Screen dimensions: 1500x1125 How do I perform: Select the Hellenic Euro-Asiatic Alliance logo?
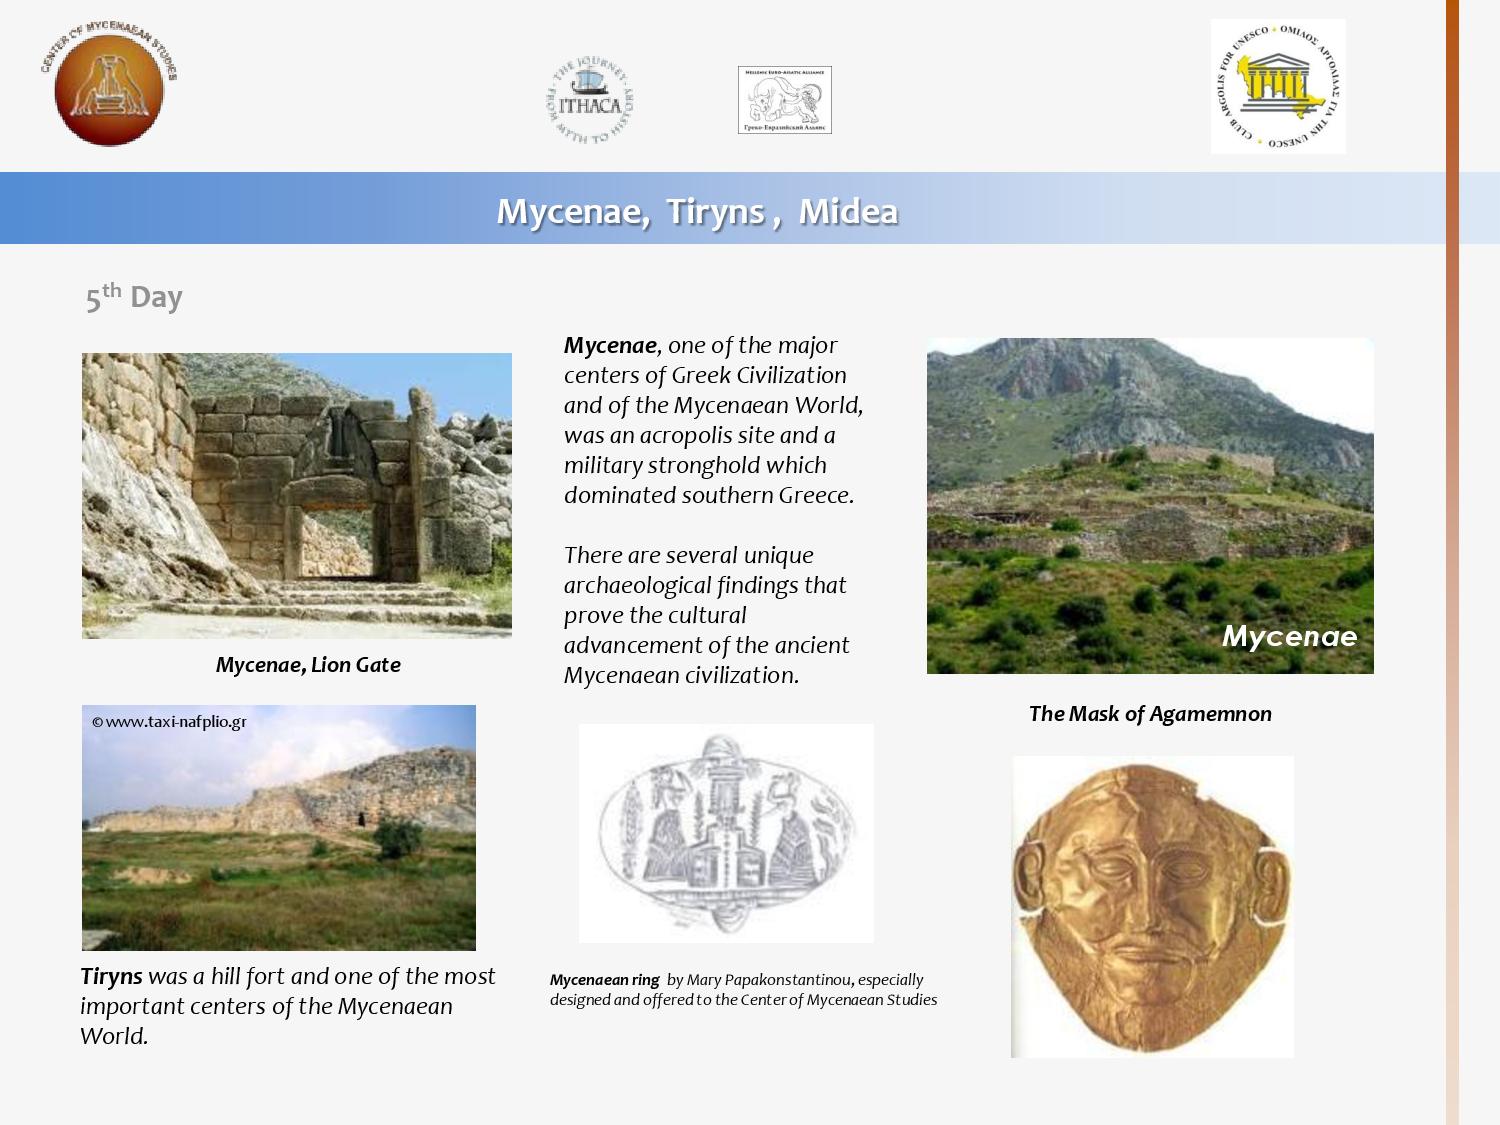(784, 100)
